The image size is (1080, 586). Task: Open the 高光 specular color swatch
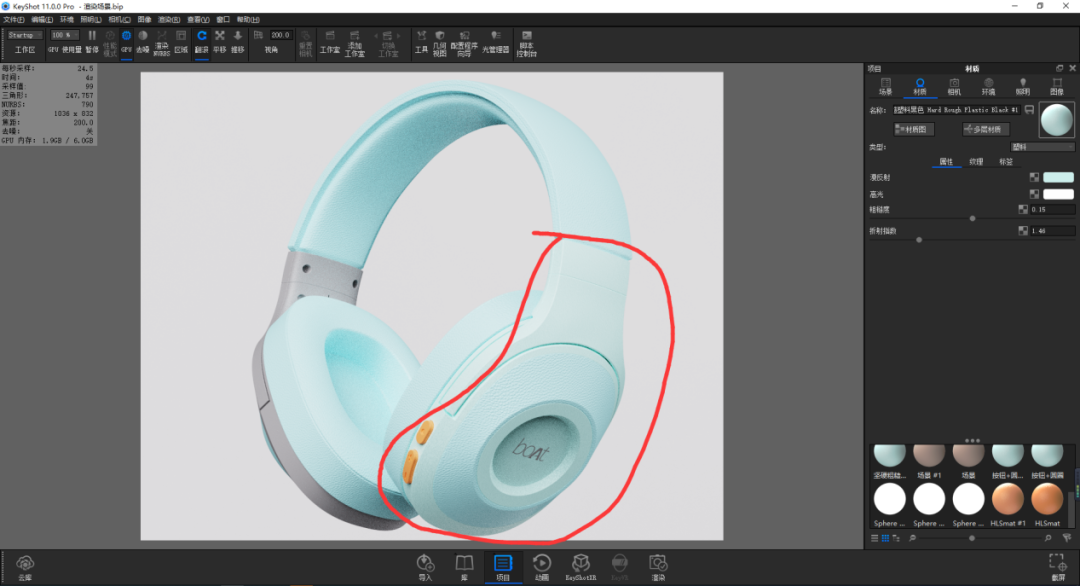(x=1058, y=194)
